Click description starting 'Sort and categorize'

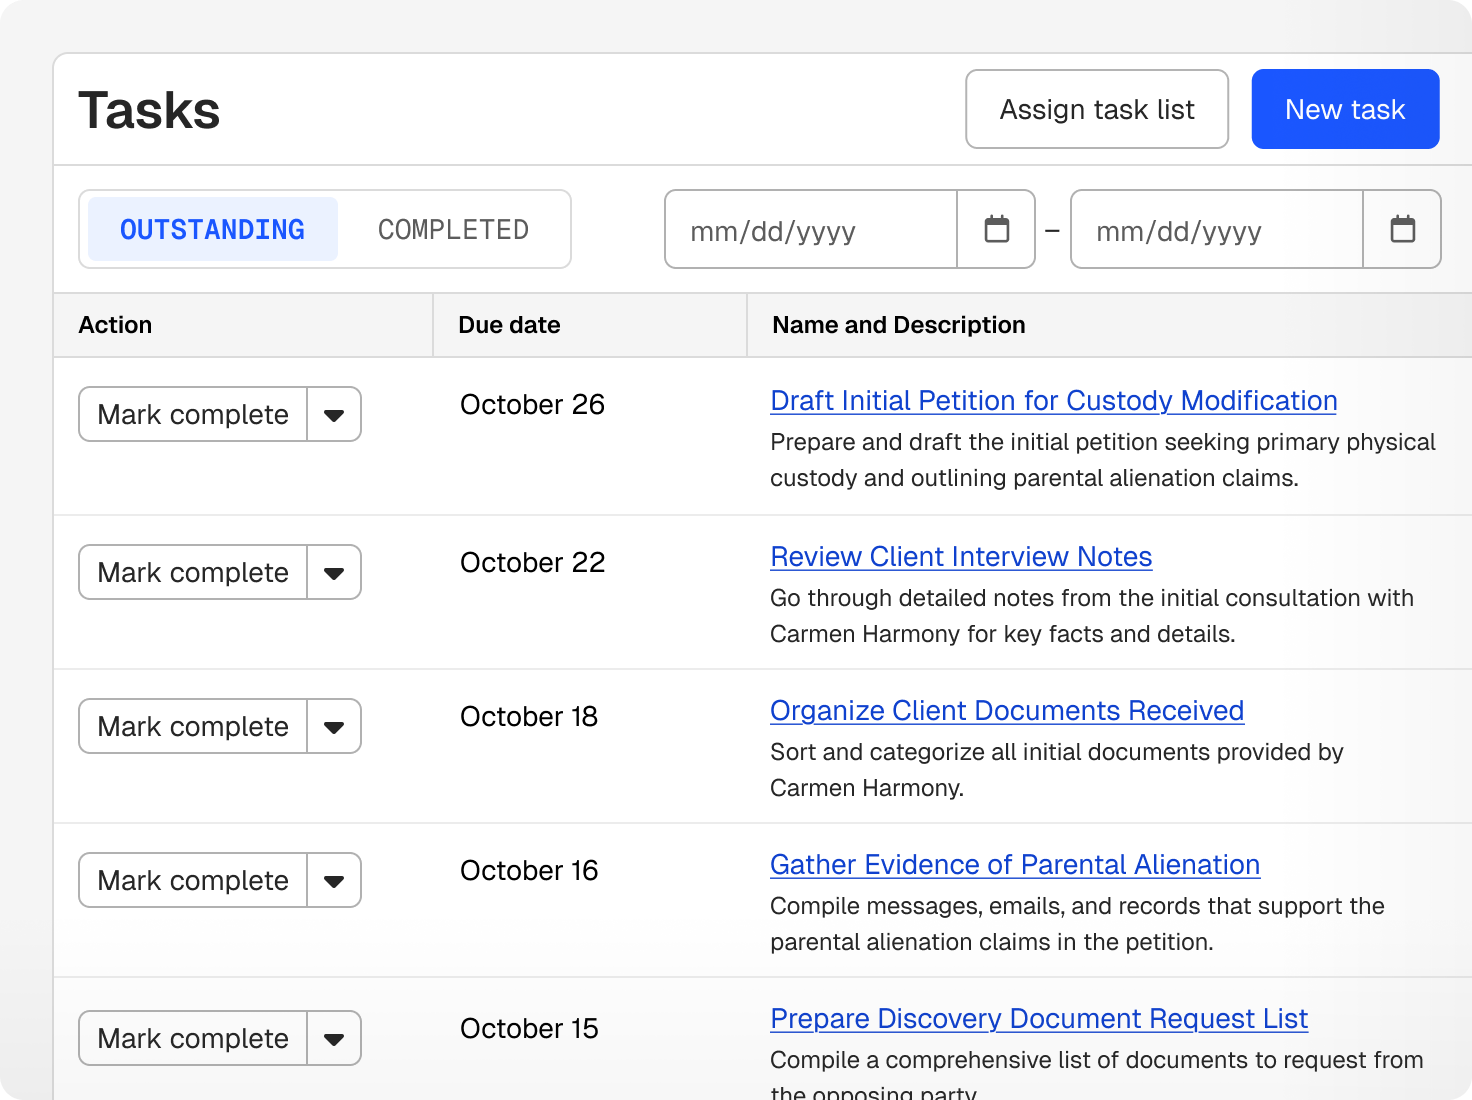tap(1057, 770)
